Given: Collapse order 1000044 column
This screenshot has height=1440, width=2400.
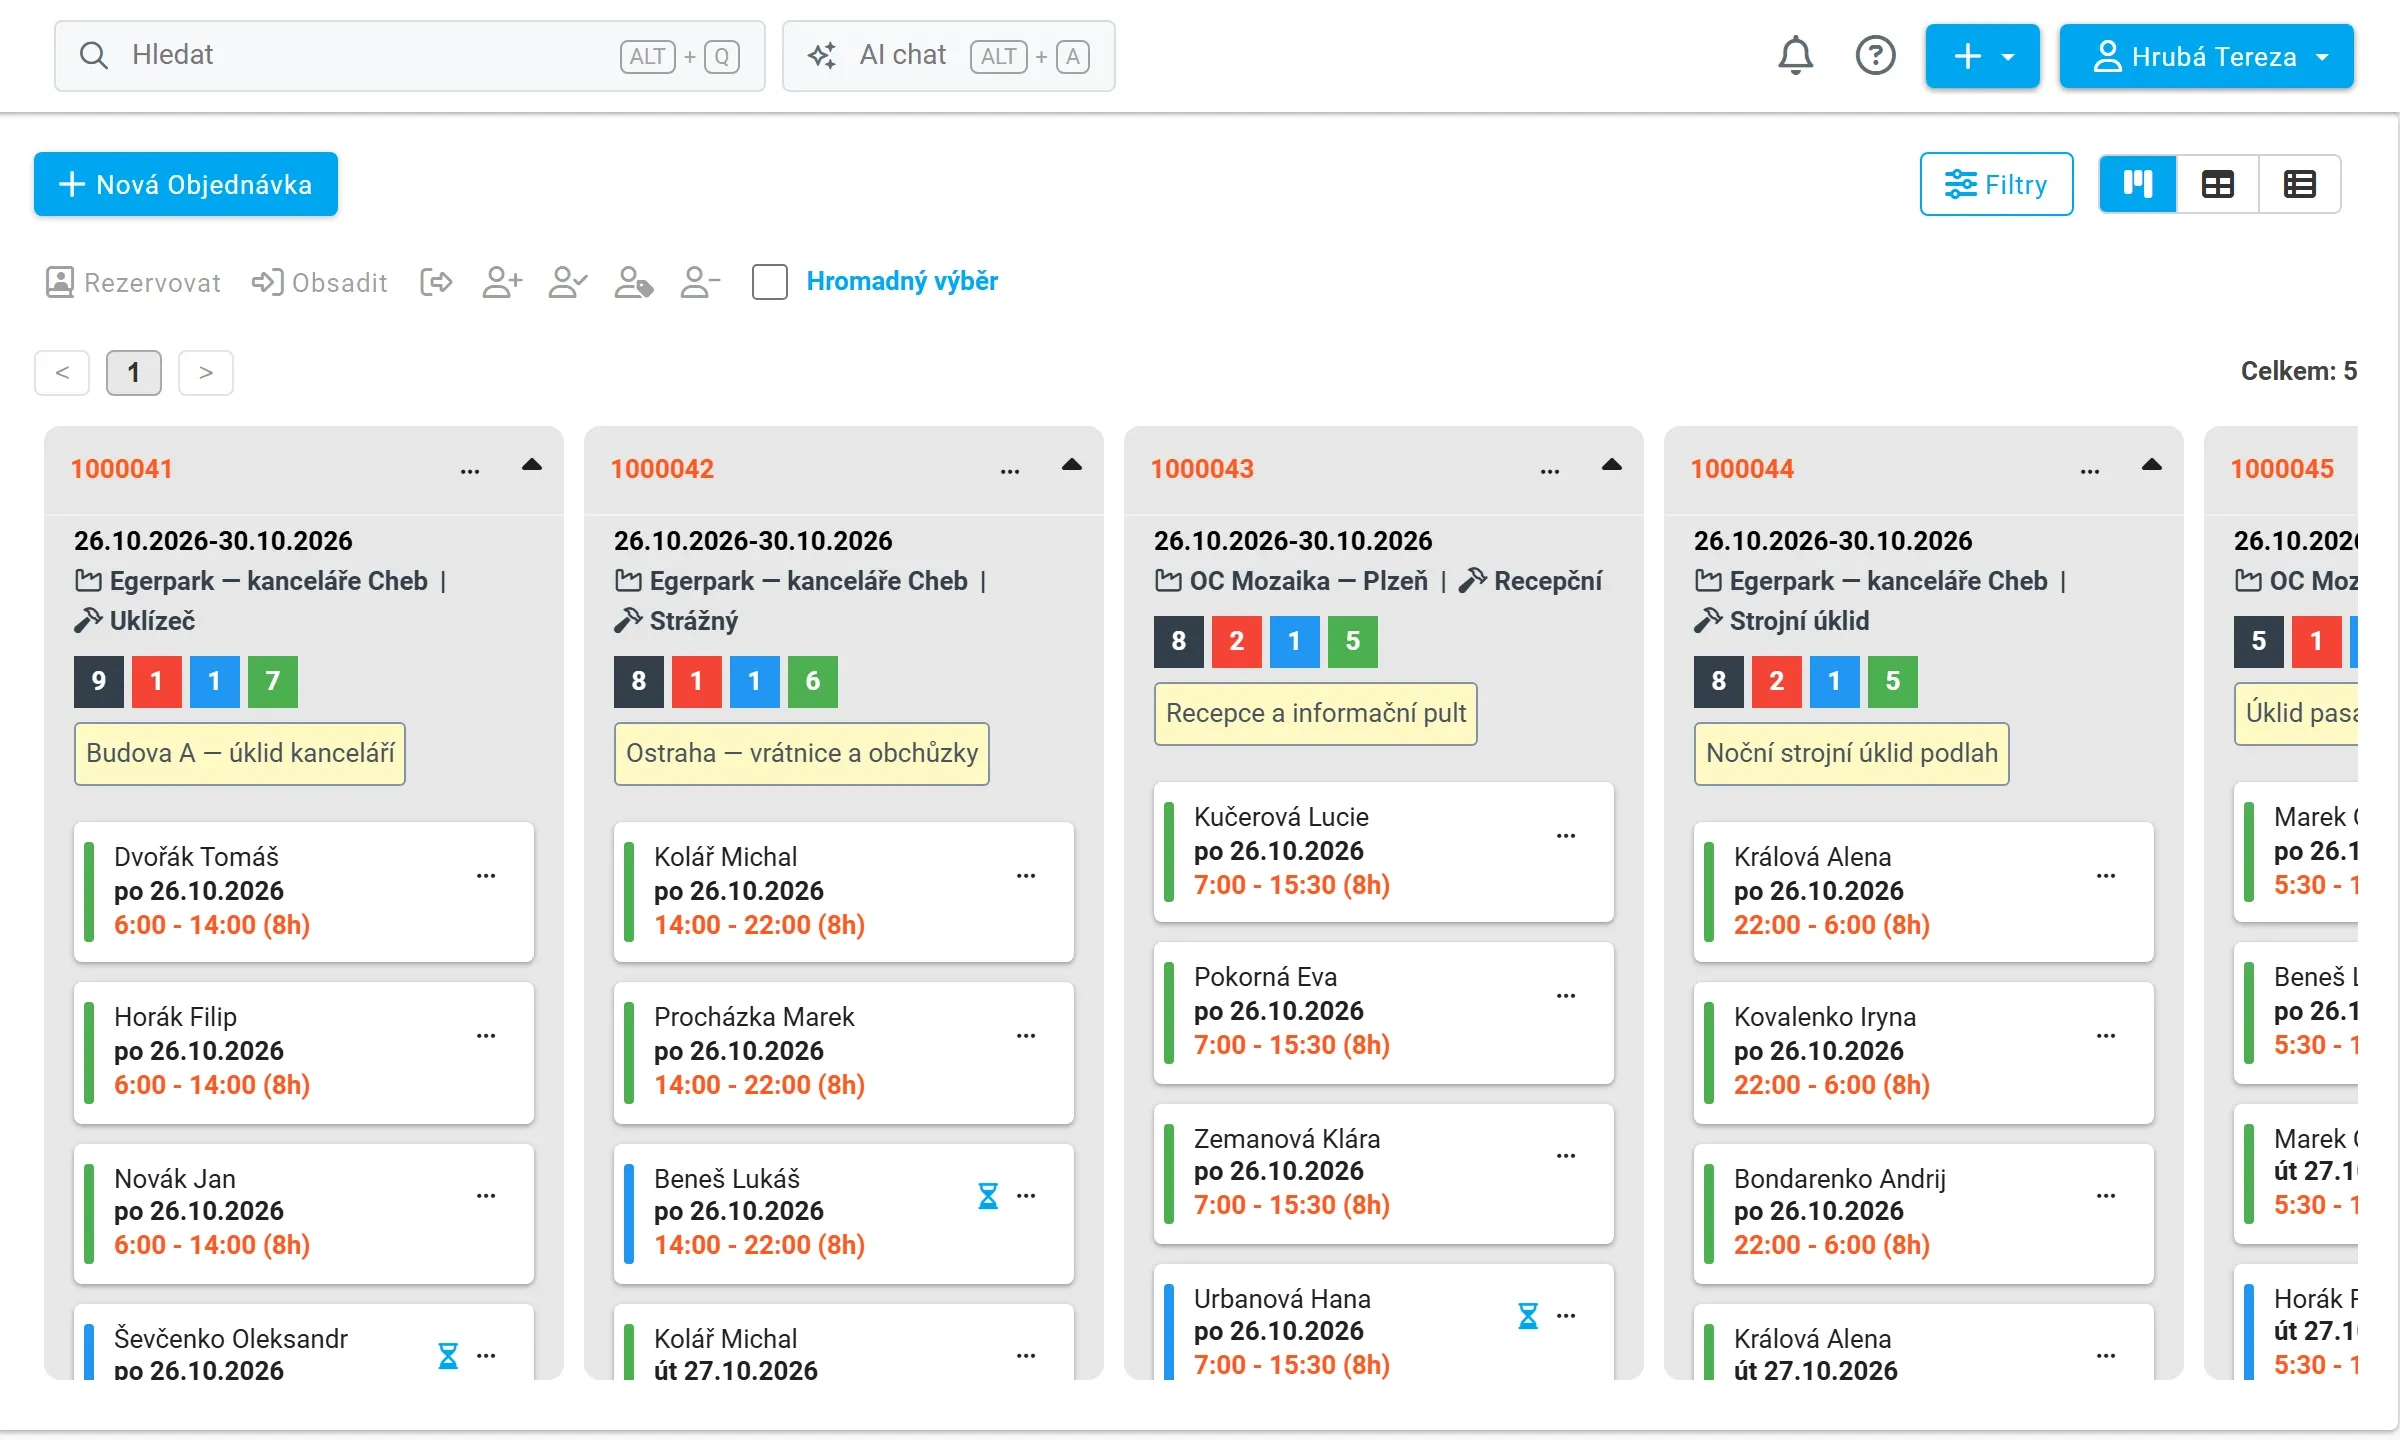Looking at the screenshot, I should point(2152,465).
